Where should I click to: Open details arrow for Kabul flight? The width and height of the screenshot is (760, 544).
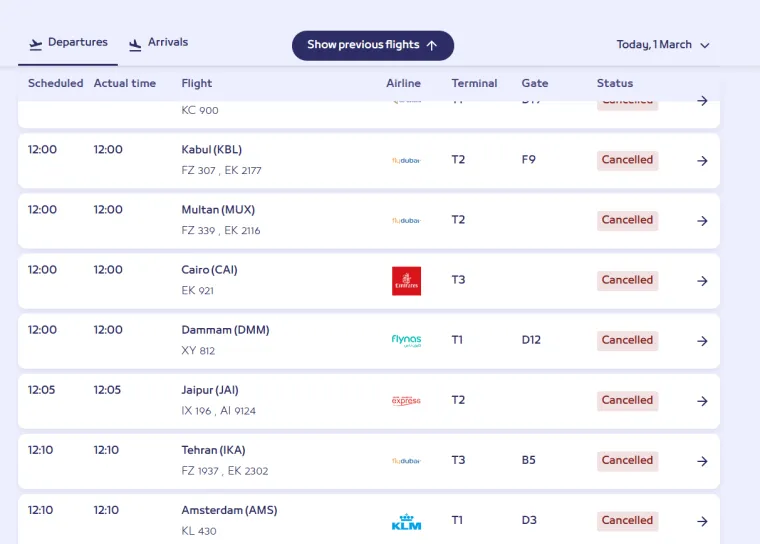pyautogui.click(x=702, y=161)
